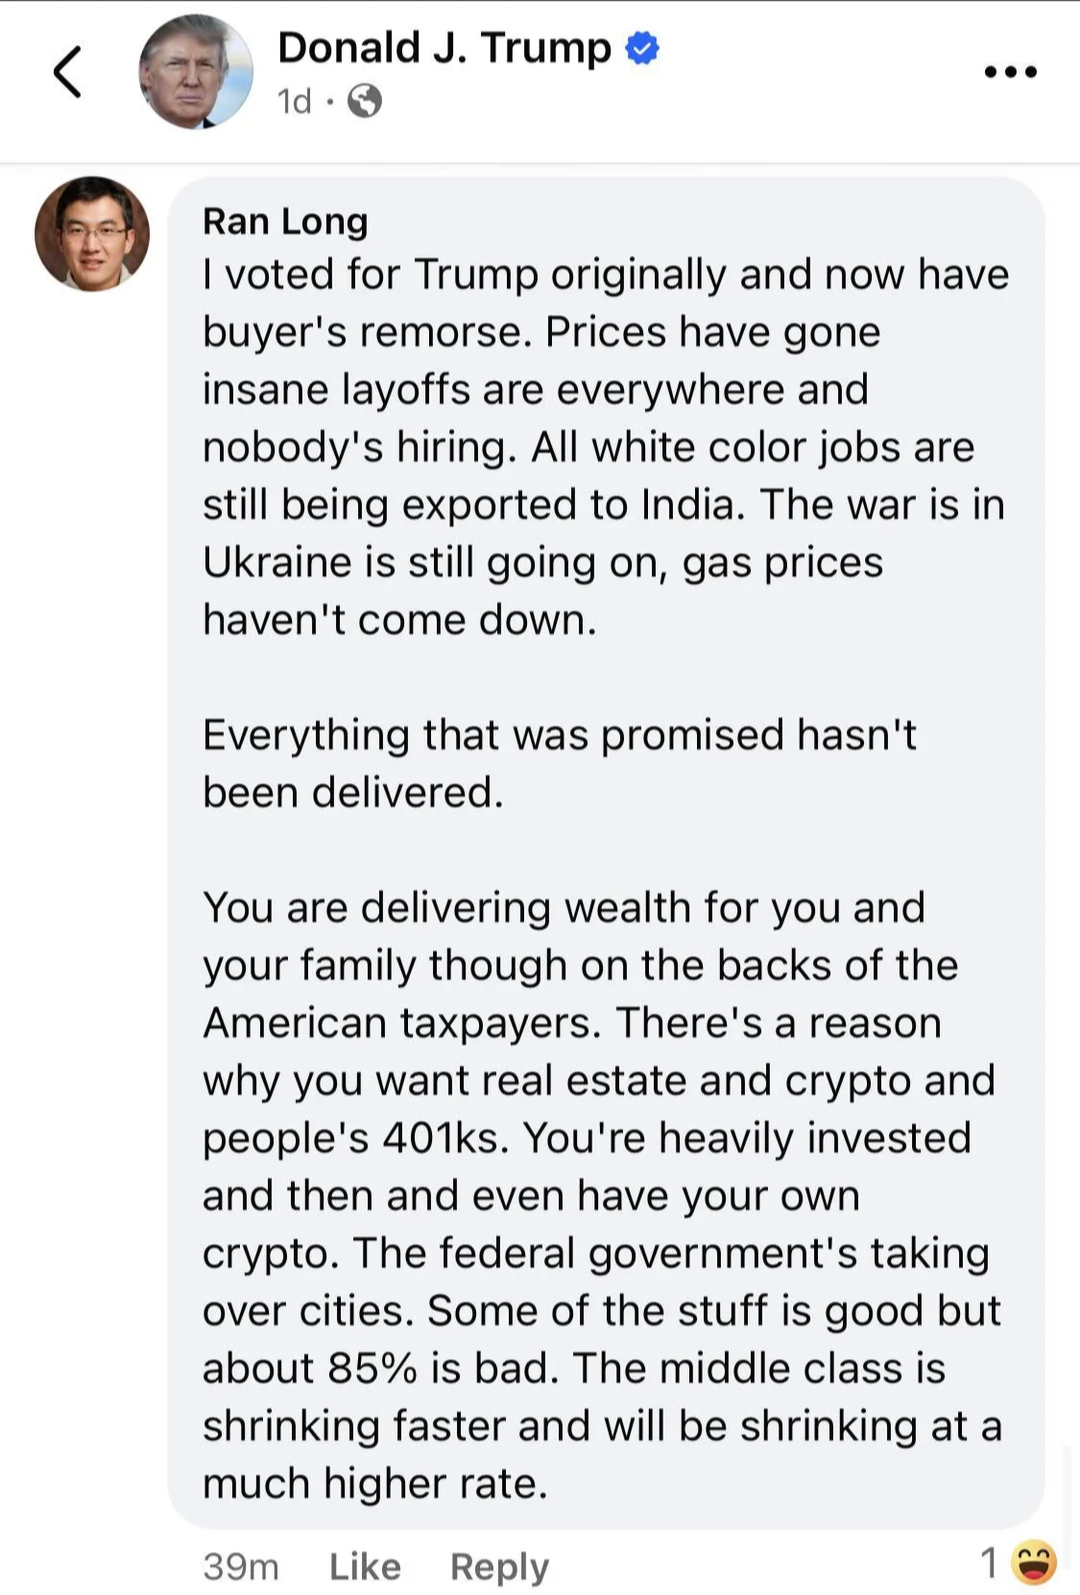Reply to Ran Long's comment
Viewport: 1080px width, 1595px height.
(x=499, y=1566)
